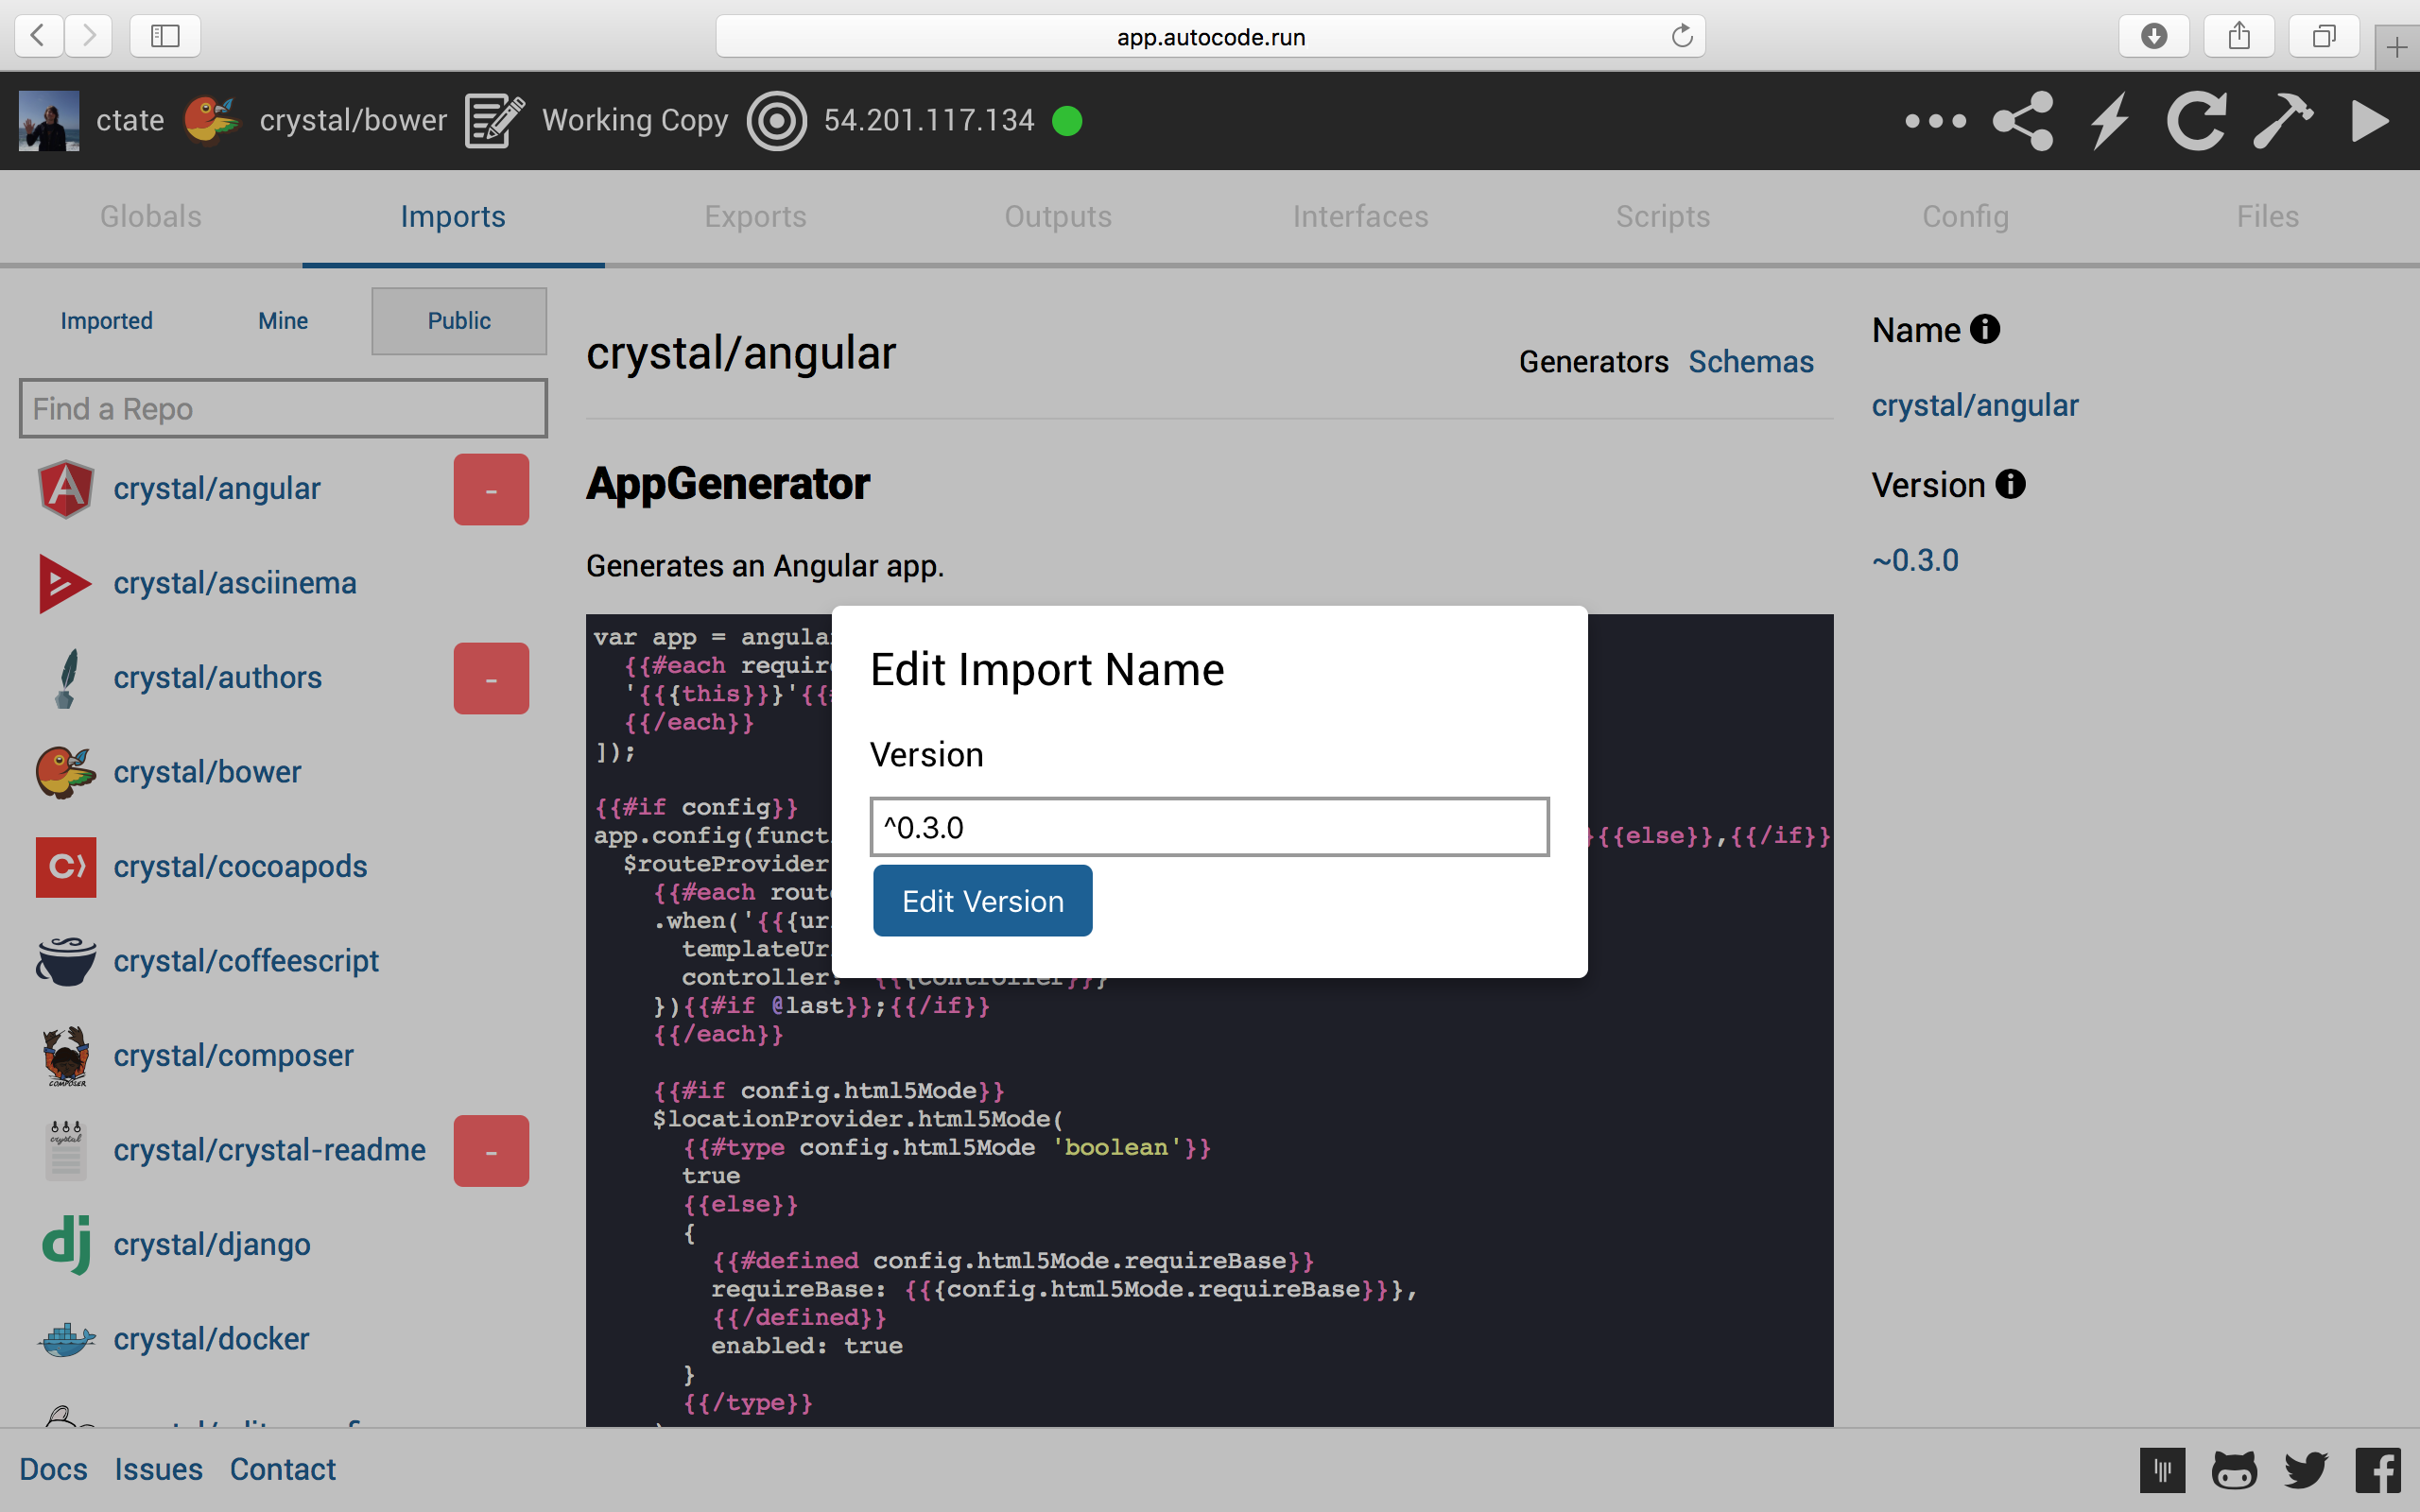Click the info icon next to Version
This screenshot has height=1512, width=2420.
point(2010,484)
